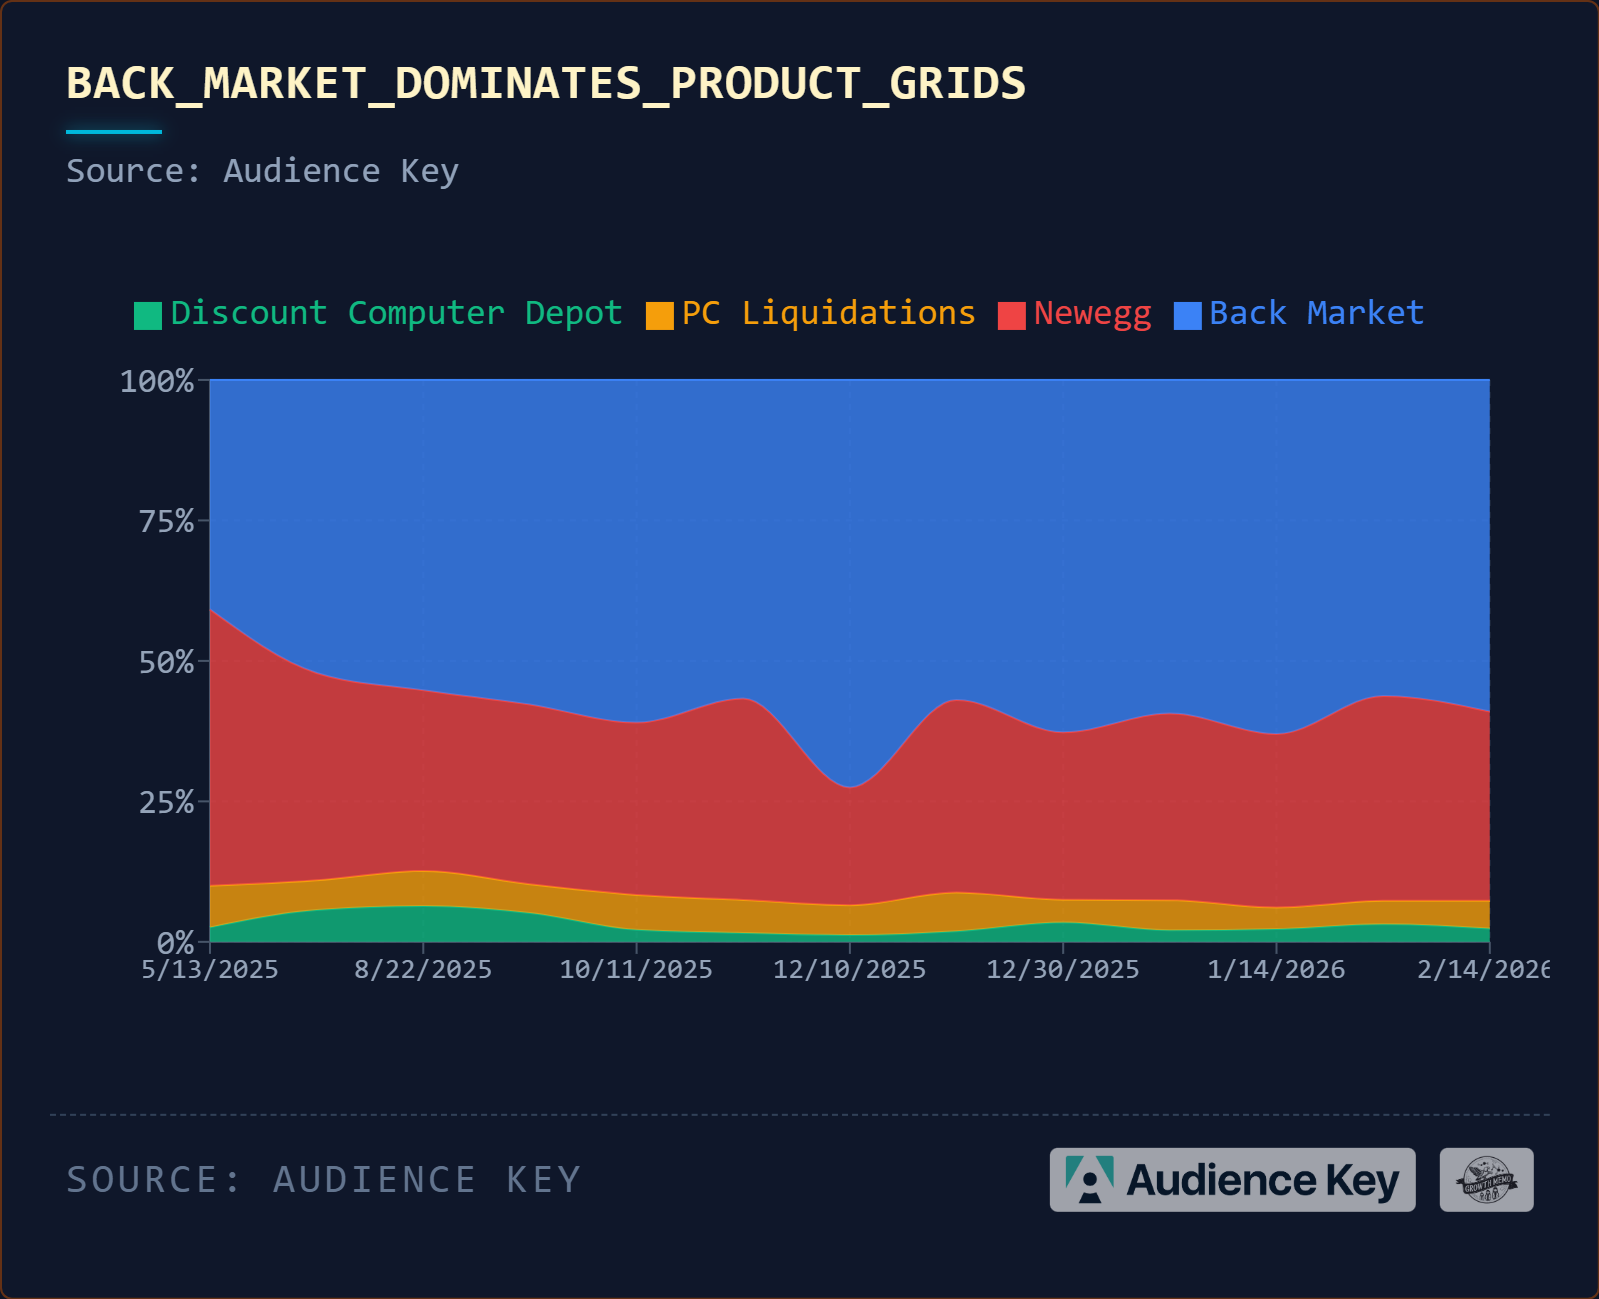The height and width of the screenshot is (1299, 1599).
Task: Toggle the Discount Computer Depot legend label
Action: 396,313
